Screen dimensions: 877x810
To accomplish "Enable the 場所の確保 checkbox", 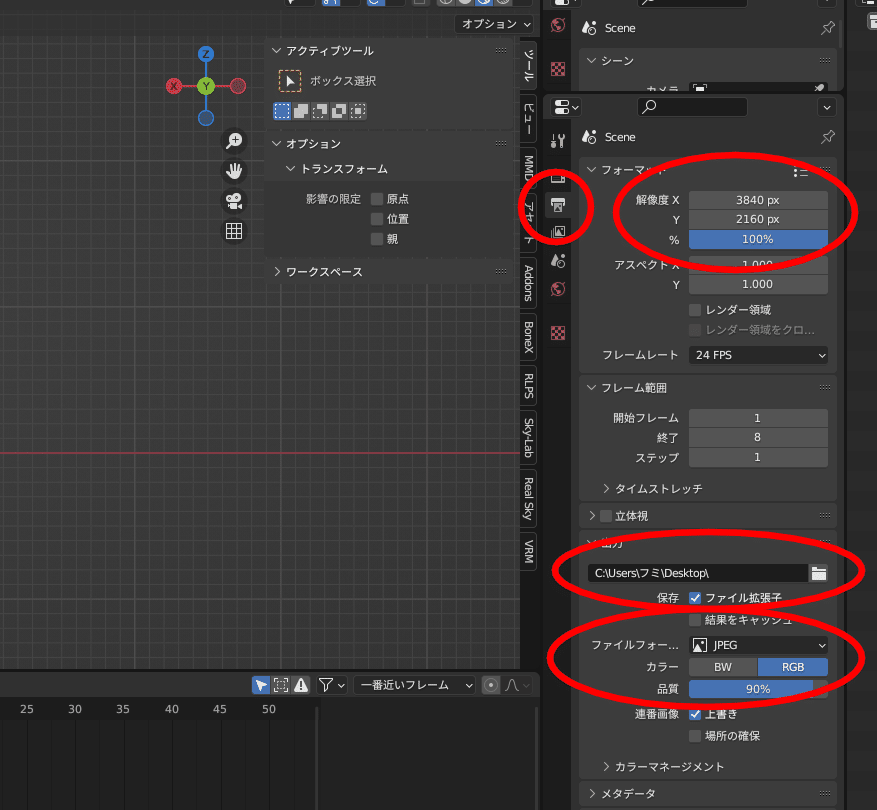I will point(695,736).
